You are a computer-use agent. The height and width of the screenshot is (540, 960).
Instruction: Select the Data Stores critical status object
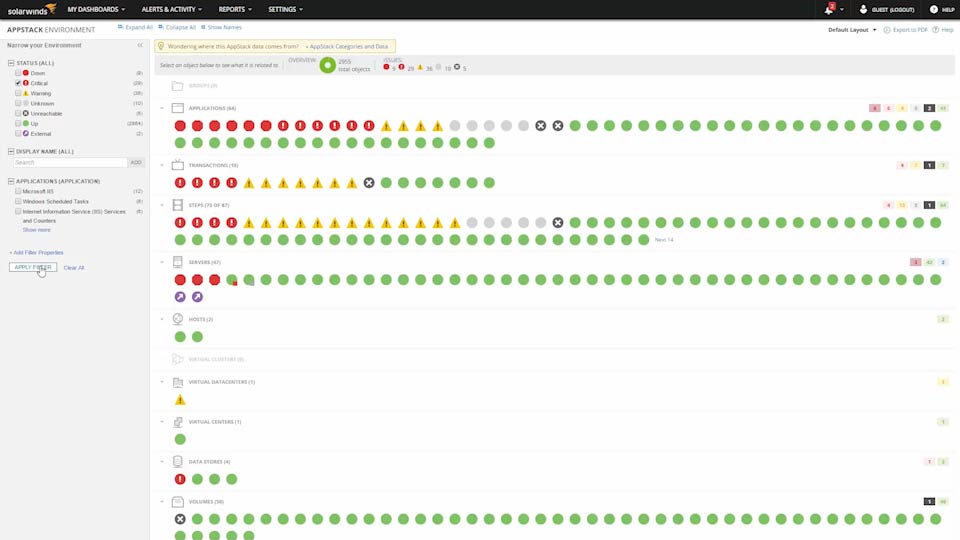click(180, 479)
